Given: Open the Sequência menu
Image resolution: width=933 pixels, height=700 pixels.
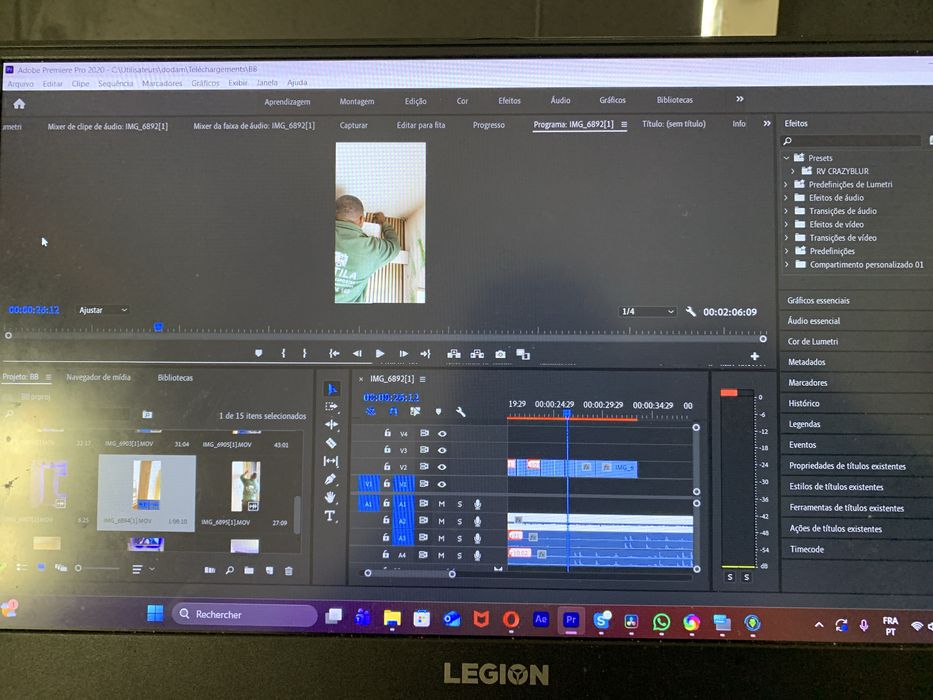Looking at the screenshot, I should [x=115, y=83].
